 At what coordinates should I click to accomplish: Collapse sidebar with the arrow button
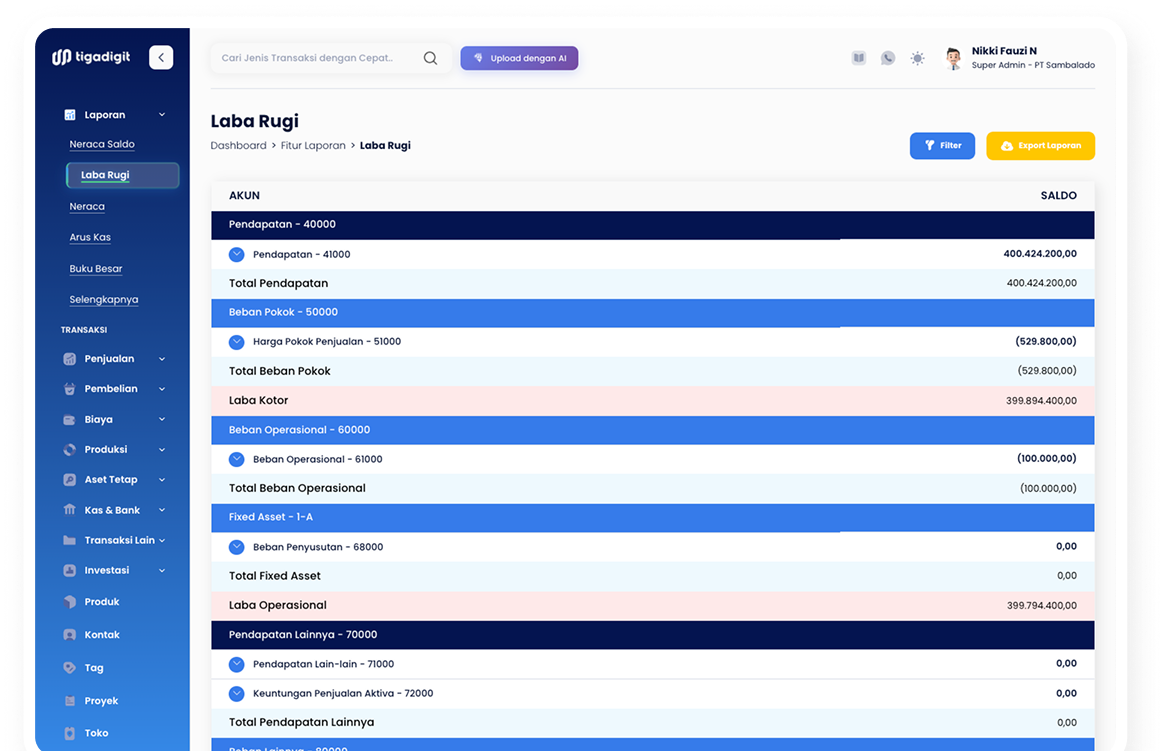pos(161,58)
